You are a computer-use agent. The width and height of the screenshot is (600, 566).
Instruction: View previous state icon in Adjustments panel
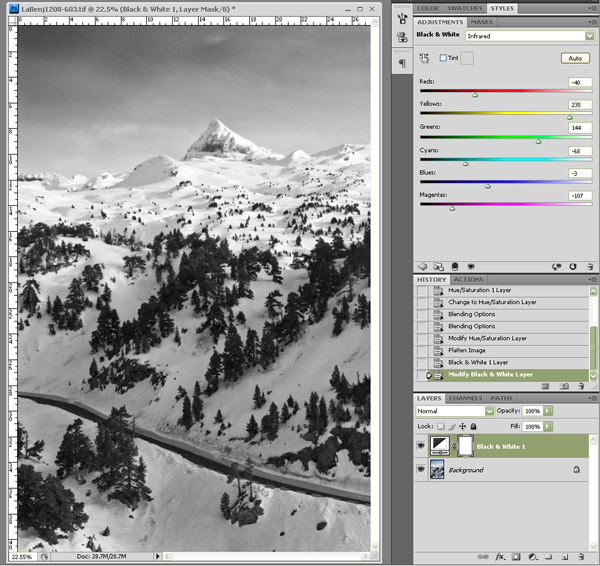[556, 266]
